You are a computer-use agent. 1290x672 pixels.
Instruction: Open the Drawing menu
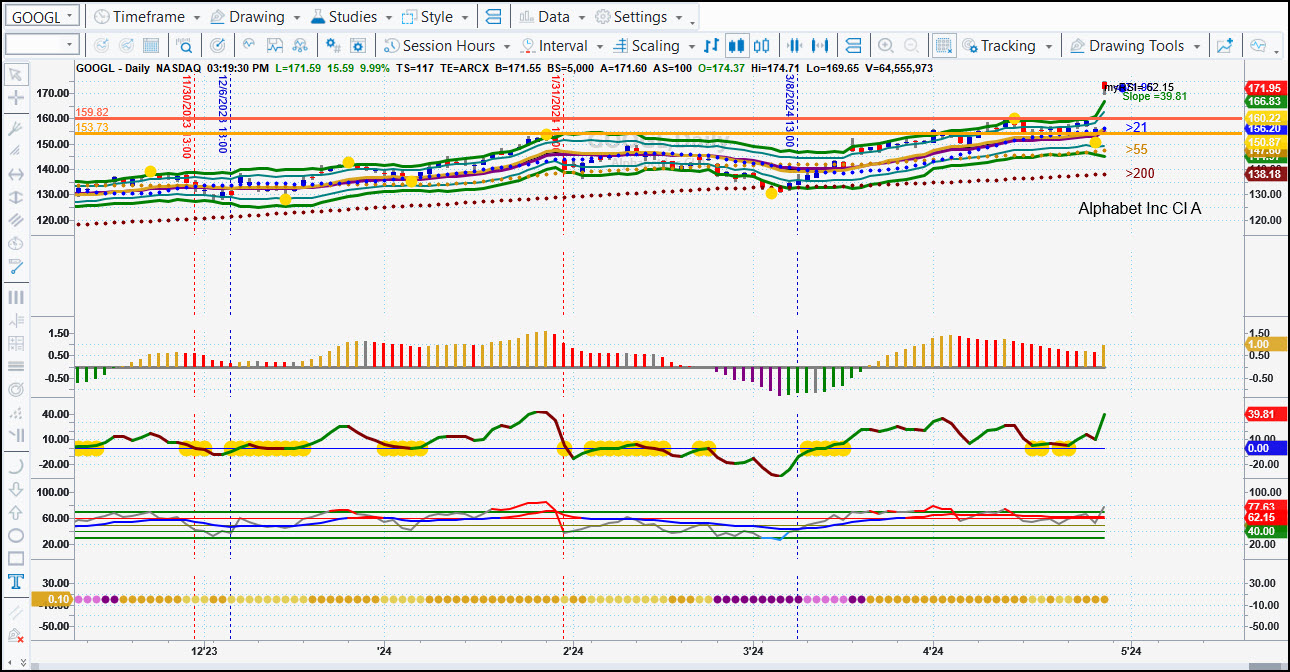point(255,17)
